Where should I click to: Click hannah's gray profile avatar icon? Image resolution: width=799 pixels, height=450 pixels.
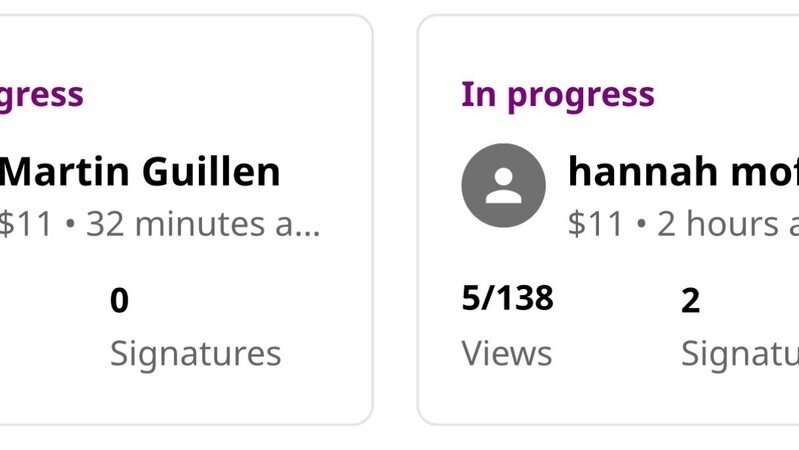[x=503, y=186]
